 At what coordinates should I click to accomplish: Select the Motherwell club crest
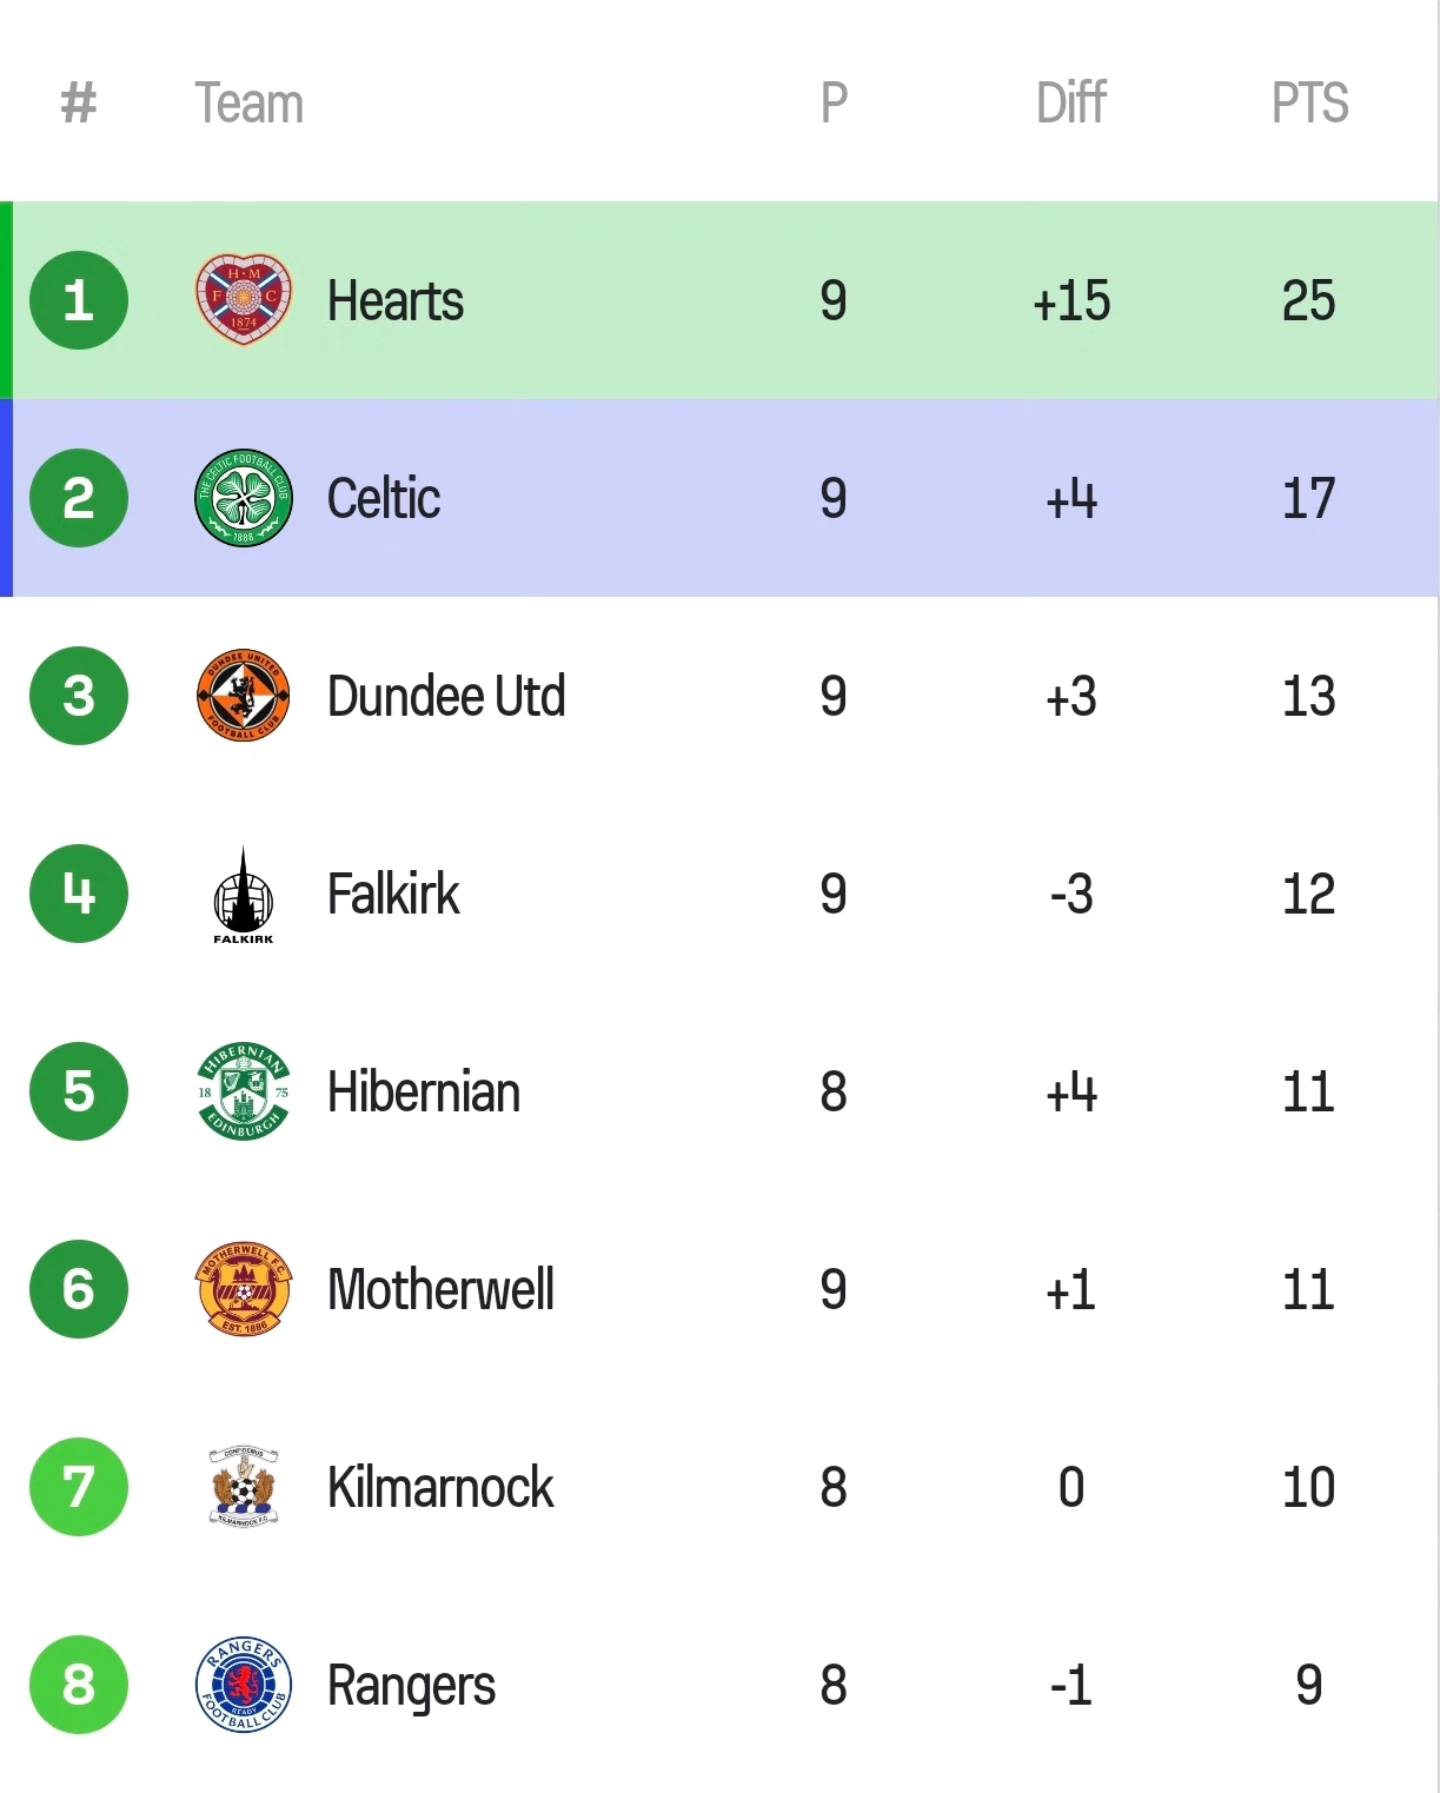(x=243, y=1289)
